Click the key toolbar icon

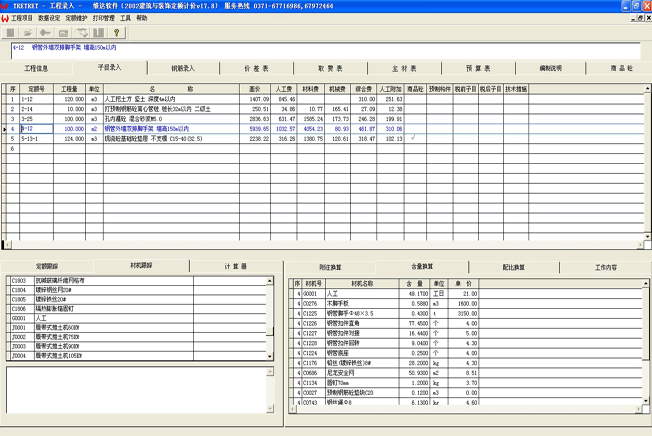tap(45, 33)
